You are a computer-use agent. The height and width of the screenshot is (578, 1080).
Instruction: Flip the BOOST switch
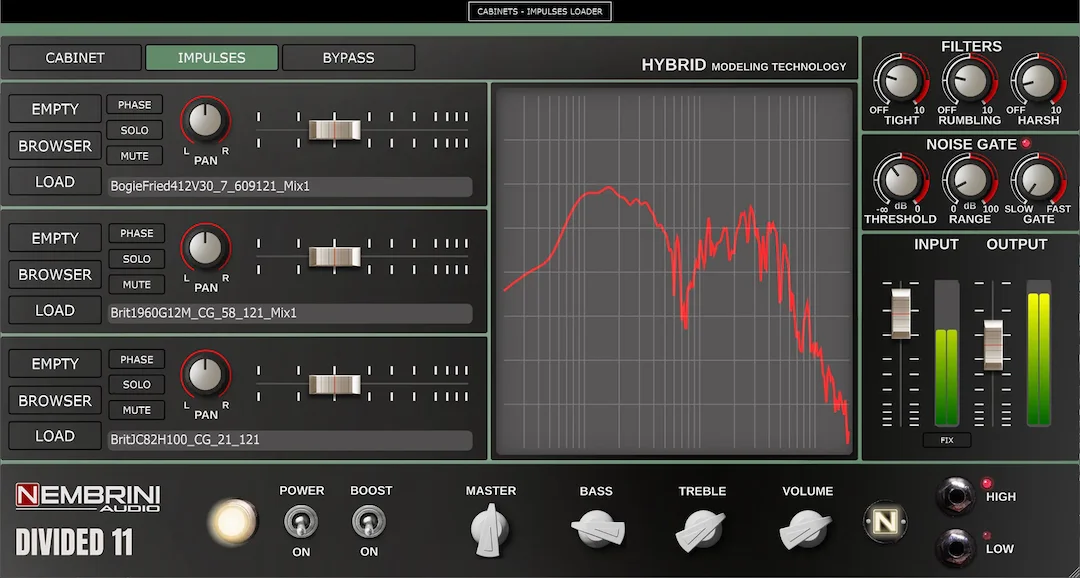[x=369, y=522]
